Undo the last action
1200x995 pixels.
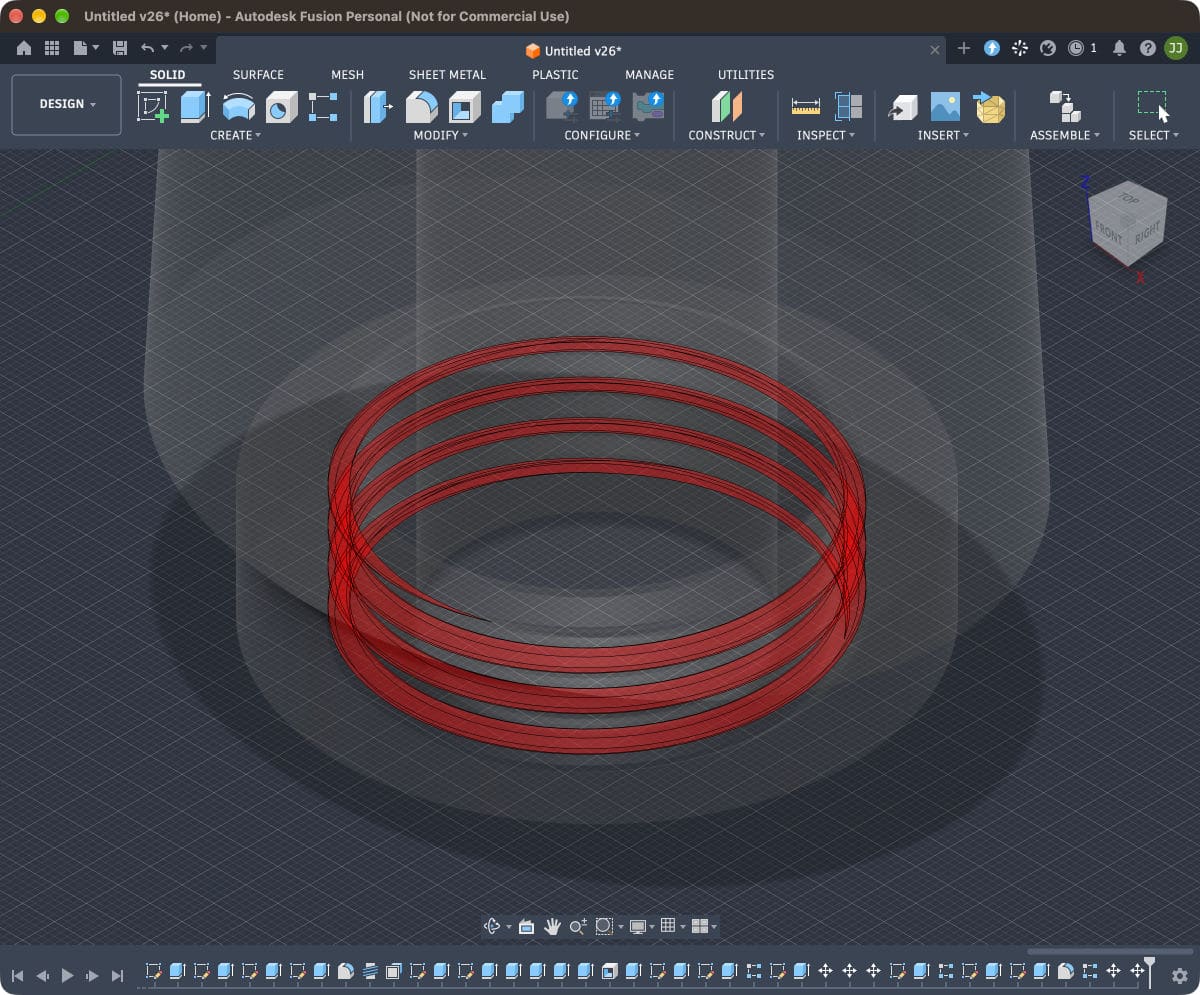click(148, 48)
